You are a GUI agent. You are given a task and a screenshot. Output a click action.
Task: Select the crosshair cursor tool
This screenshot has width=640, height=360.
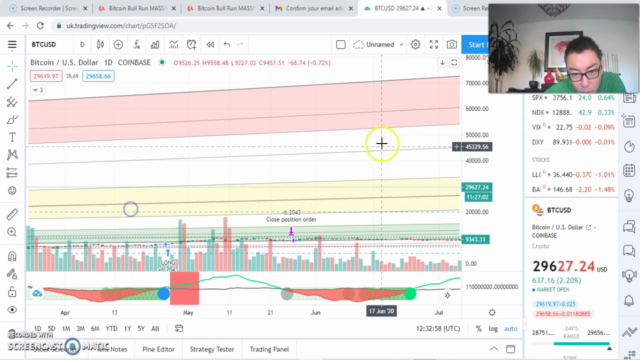point(12,66)
